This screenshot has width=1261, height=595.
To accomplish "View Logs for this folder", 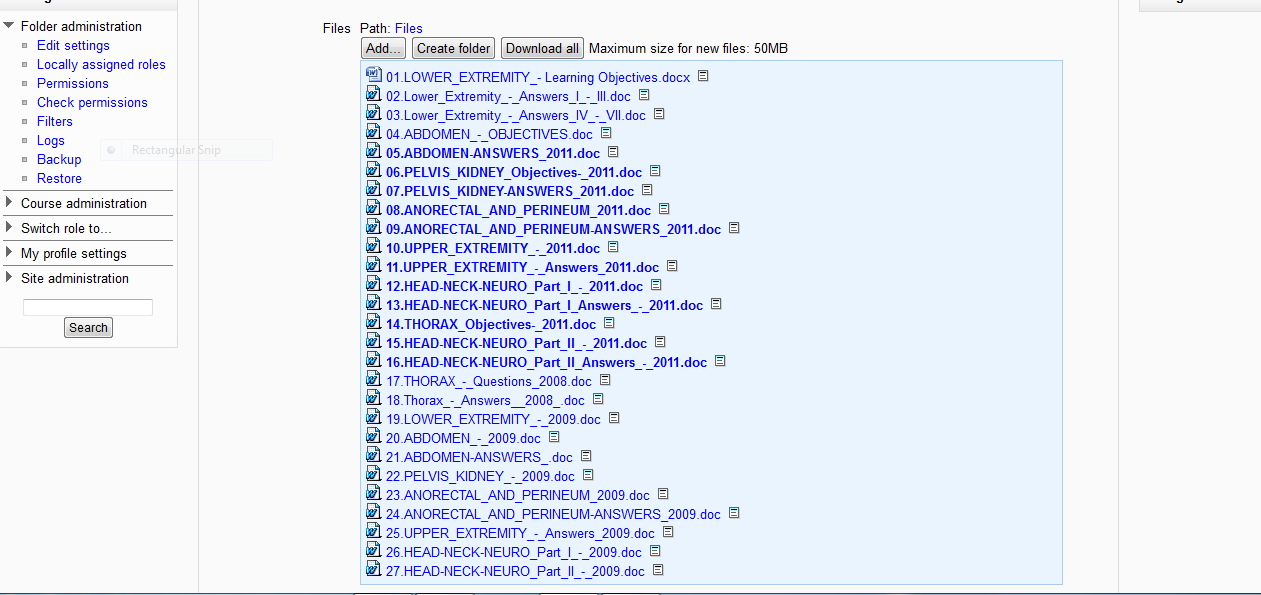I will [x=51, y=140].
